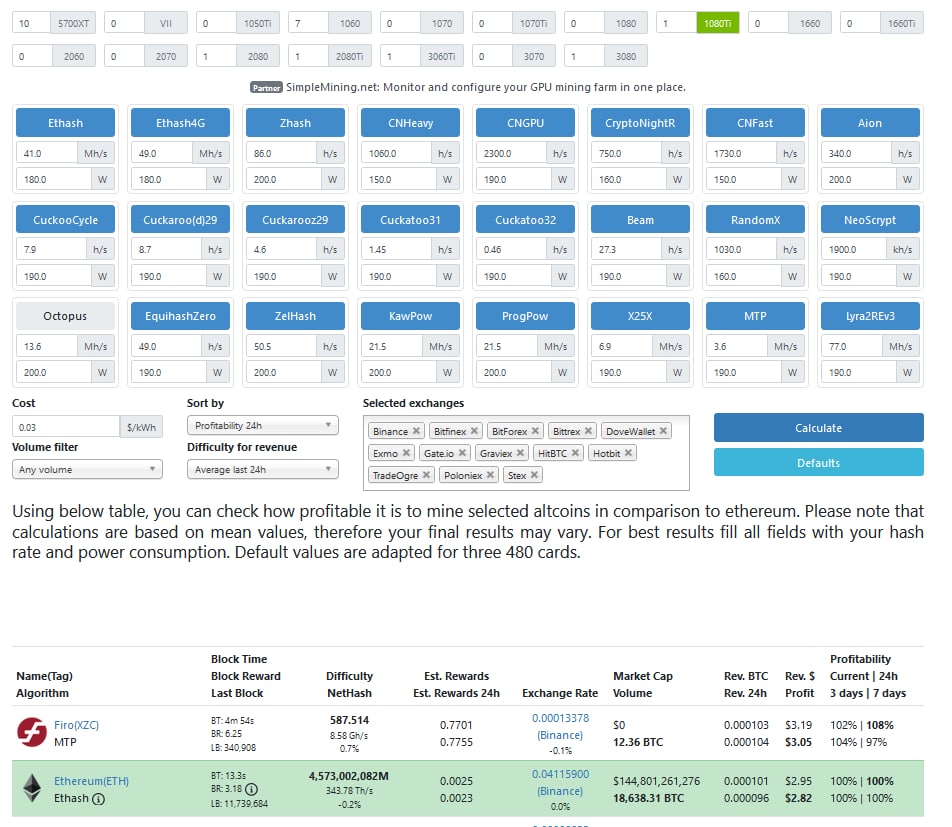Toggle the X25X algorithm
The height and width of the screenshot is (827, 952).
[x=640, y=316]
